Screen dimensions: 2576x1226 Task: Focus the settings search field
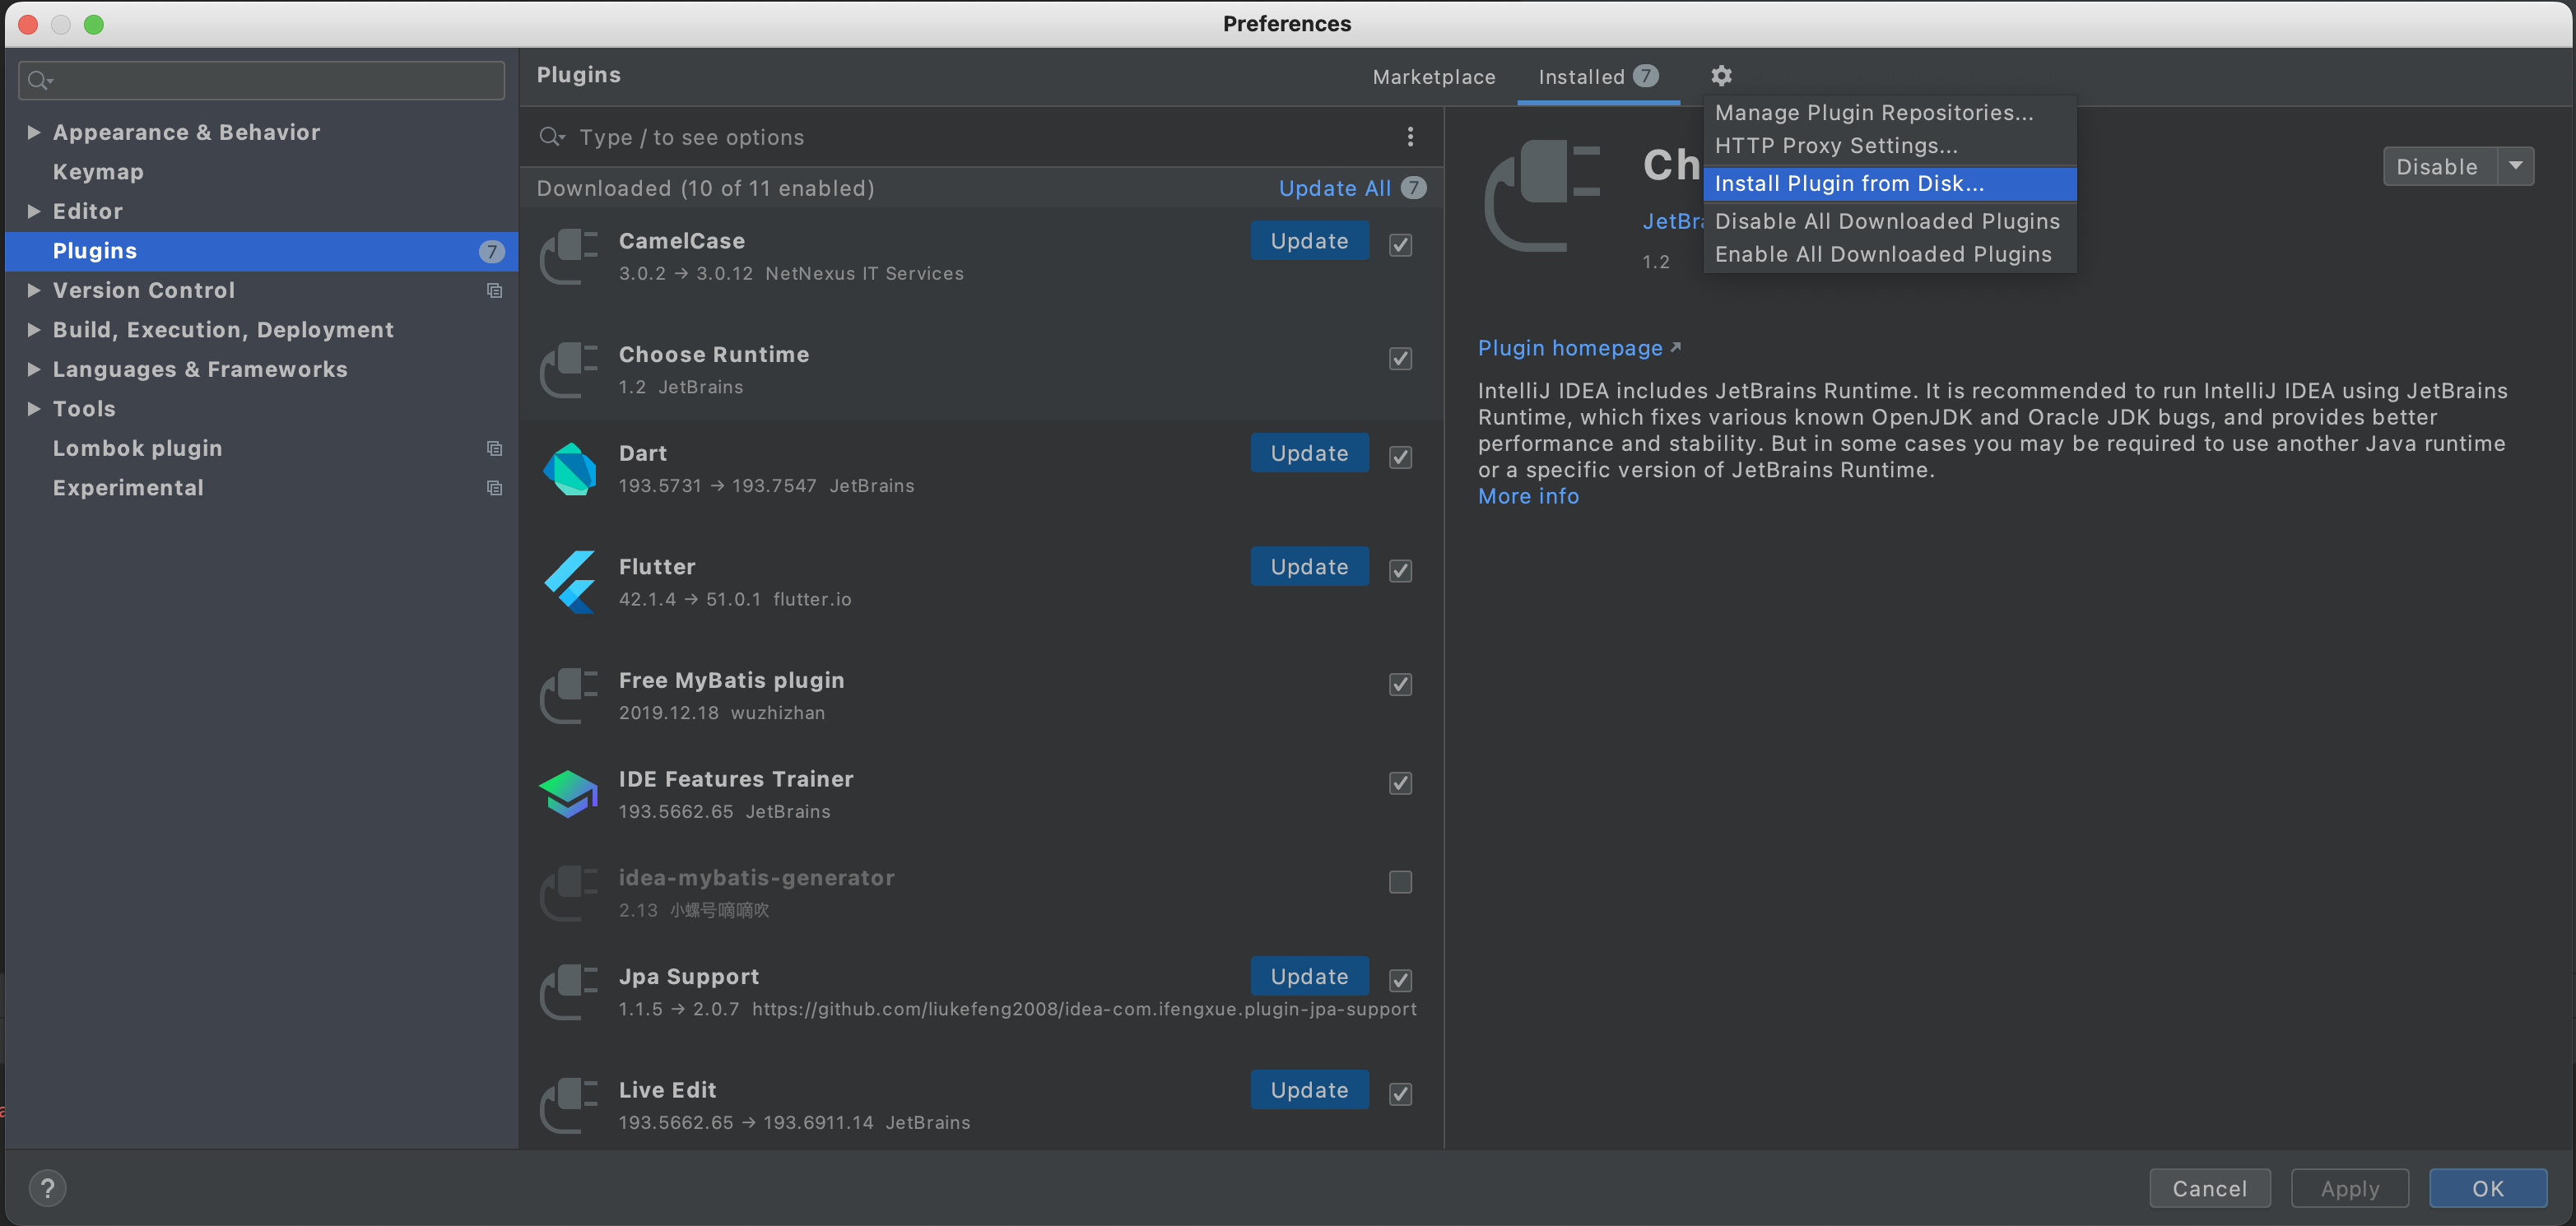[261, 80]
